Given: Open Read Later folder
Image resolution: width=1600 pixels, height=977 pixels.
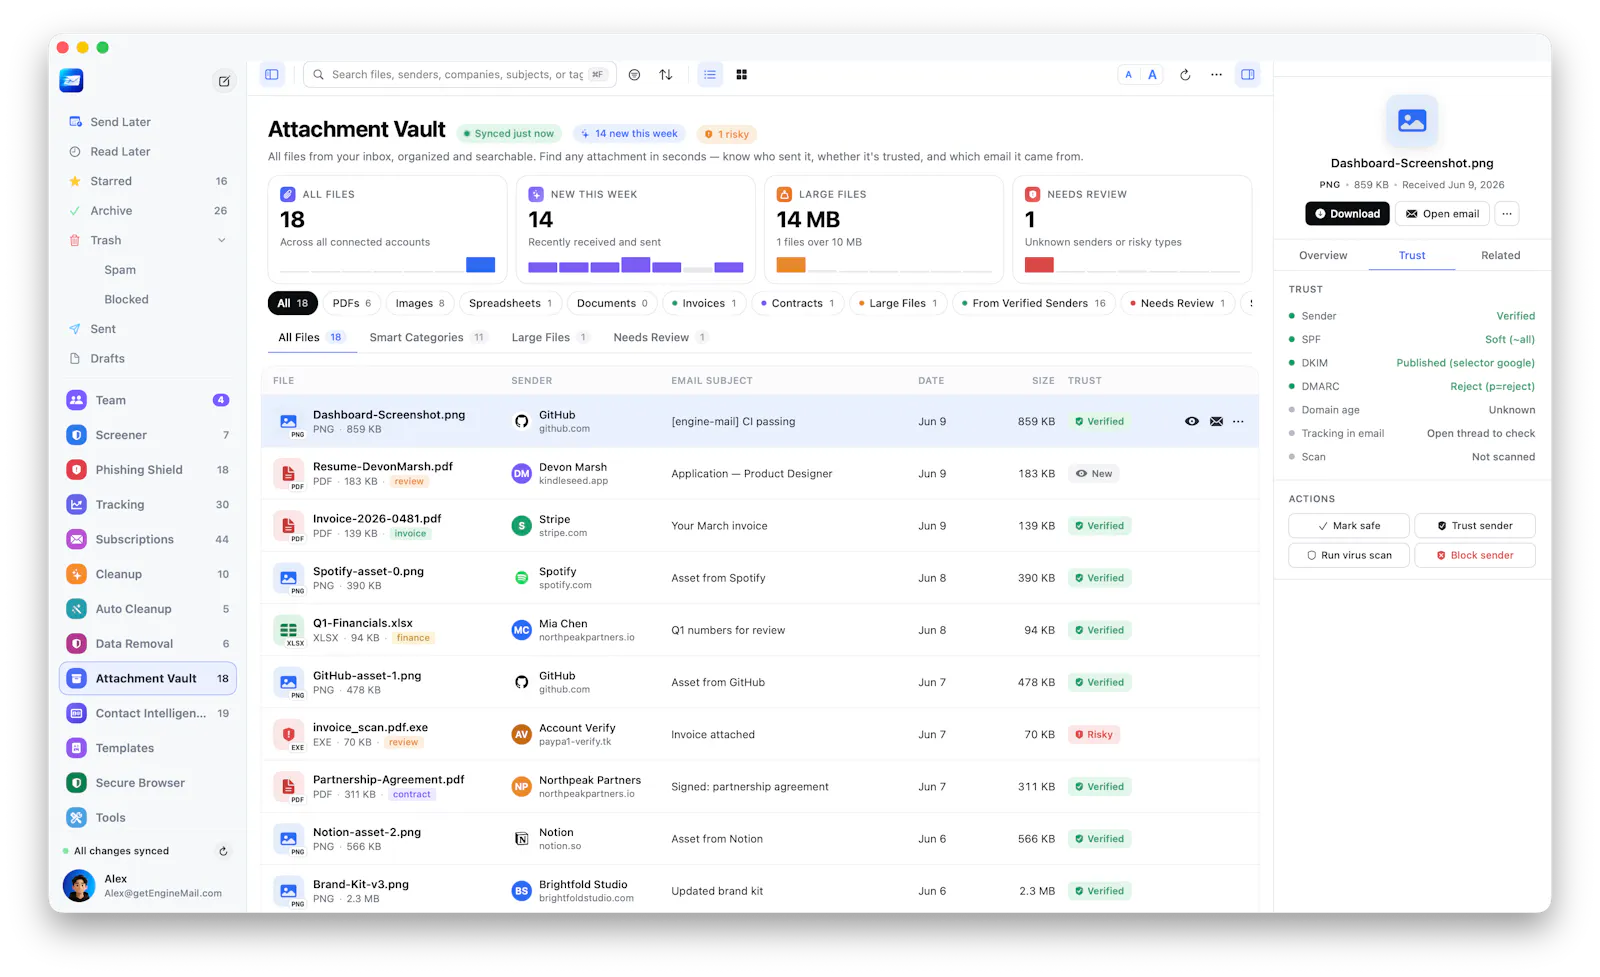Looking at the screenshot, I should [x=148, y=152].
